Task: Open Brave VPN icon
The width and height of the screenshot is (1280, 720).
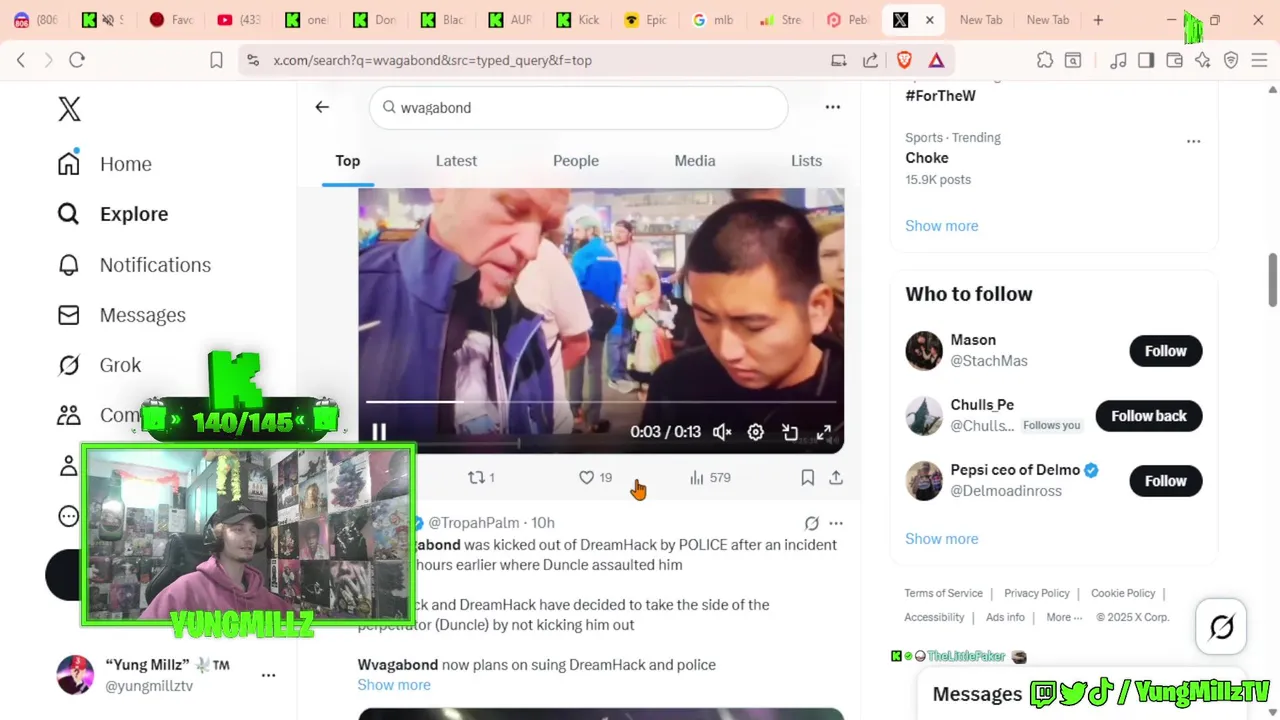Action: pyautogui.click(x=1231, y=60)
